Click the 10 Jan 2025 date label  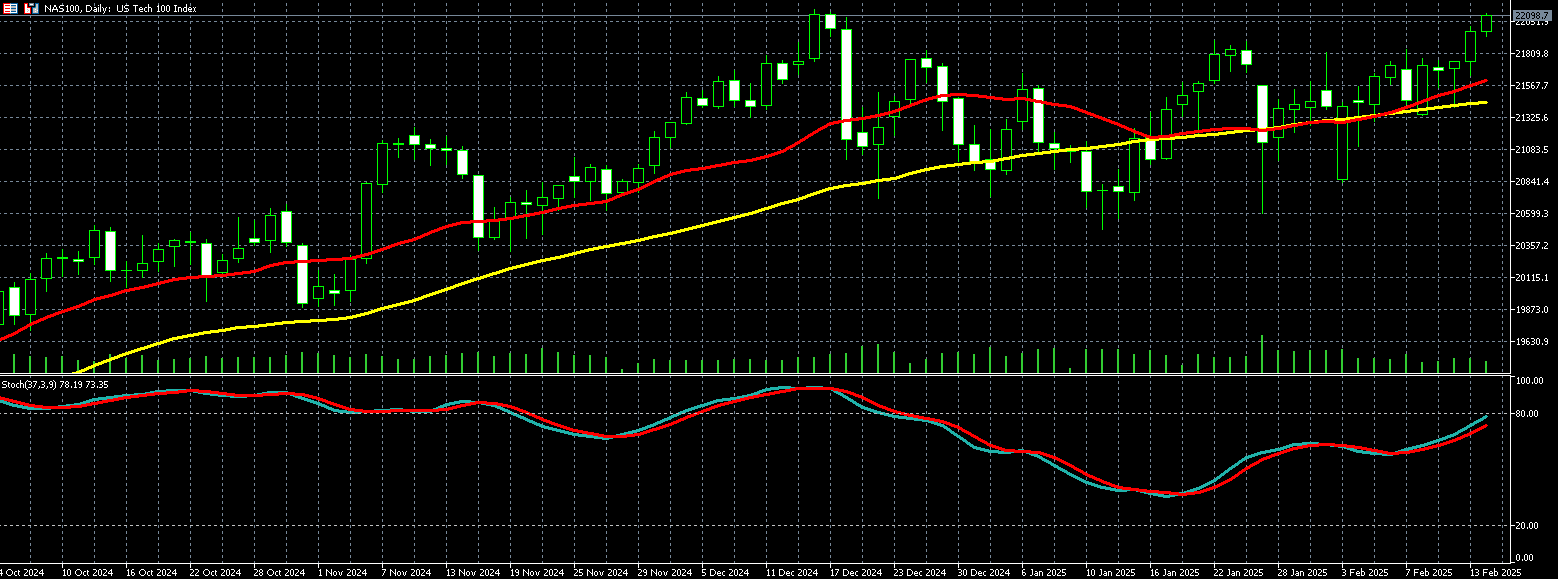1111,573
